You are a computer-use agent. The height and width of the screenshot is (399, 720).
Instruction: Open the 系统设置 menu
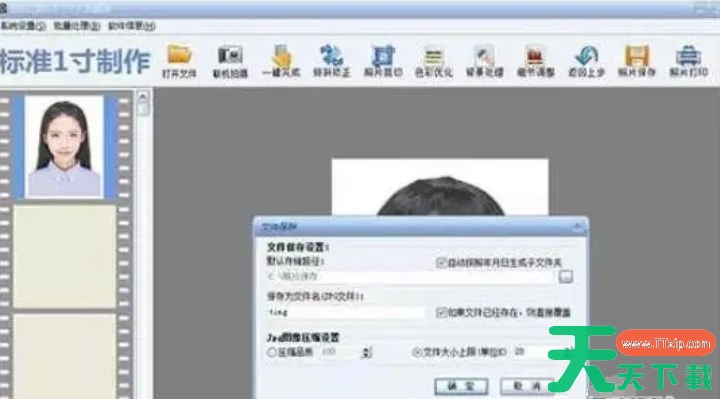point(23,26)
